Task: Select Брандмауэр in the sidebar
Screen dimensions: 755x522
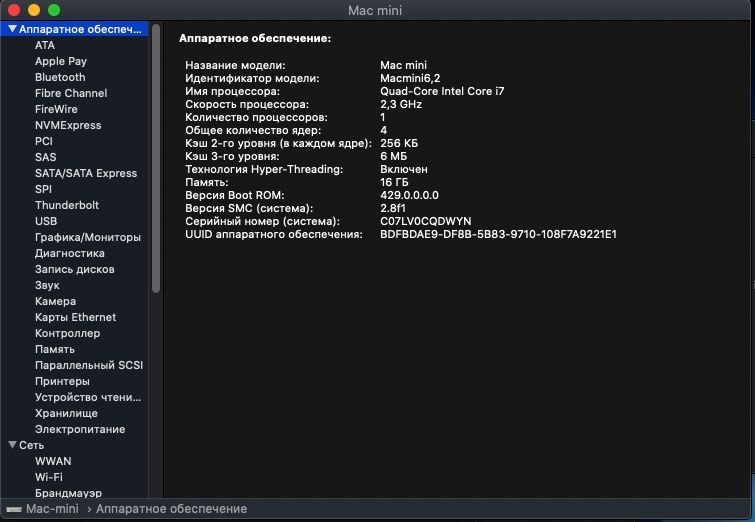Action: tap(68, 493)
